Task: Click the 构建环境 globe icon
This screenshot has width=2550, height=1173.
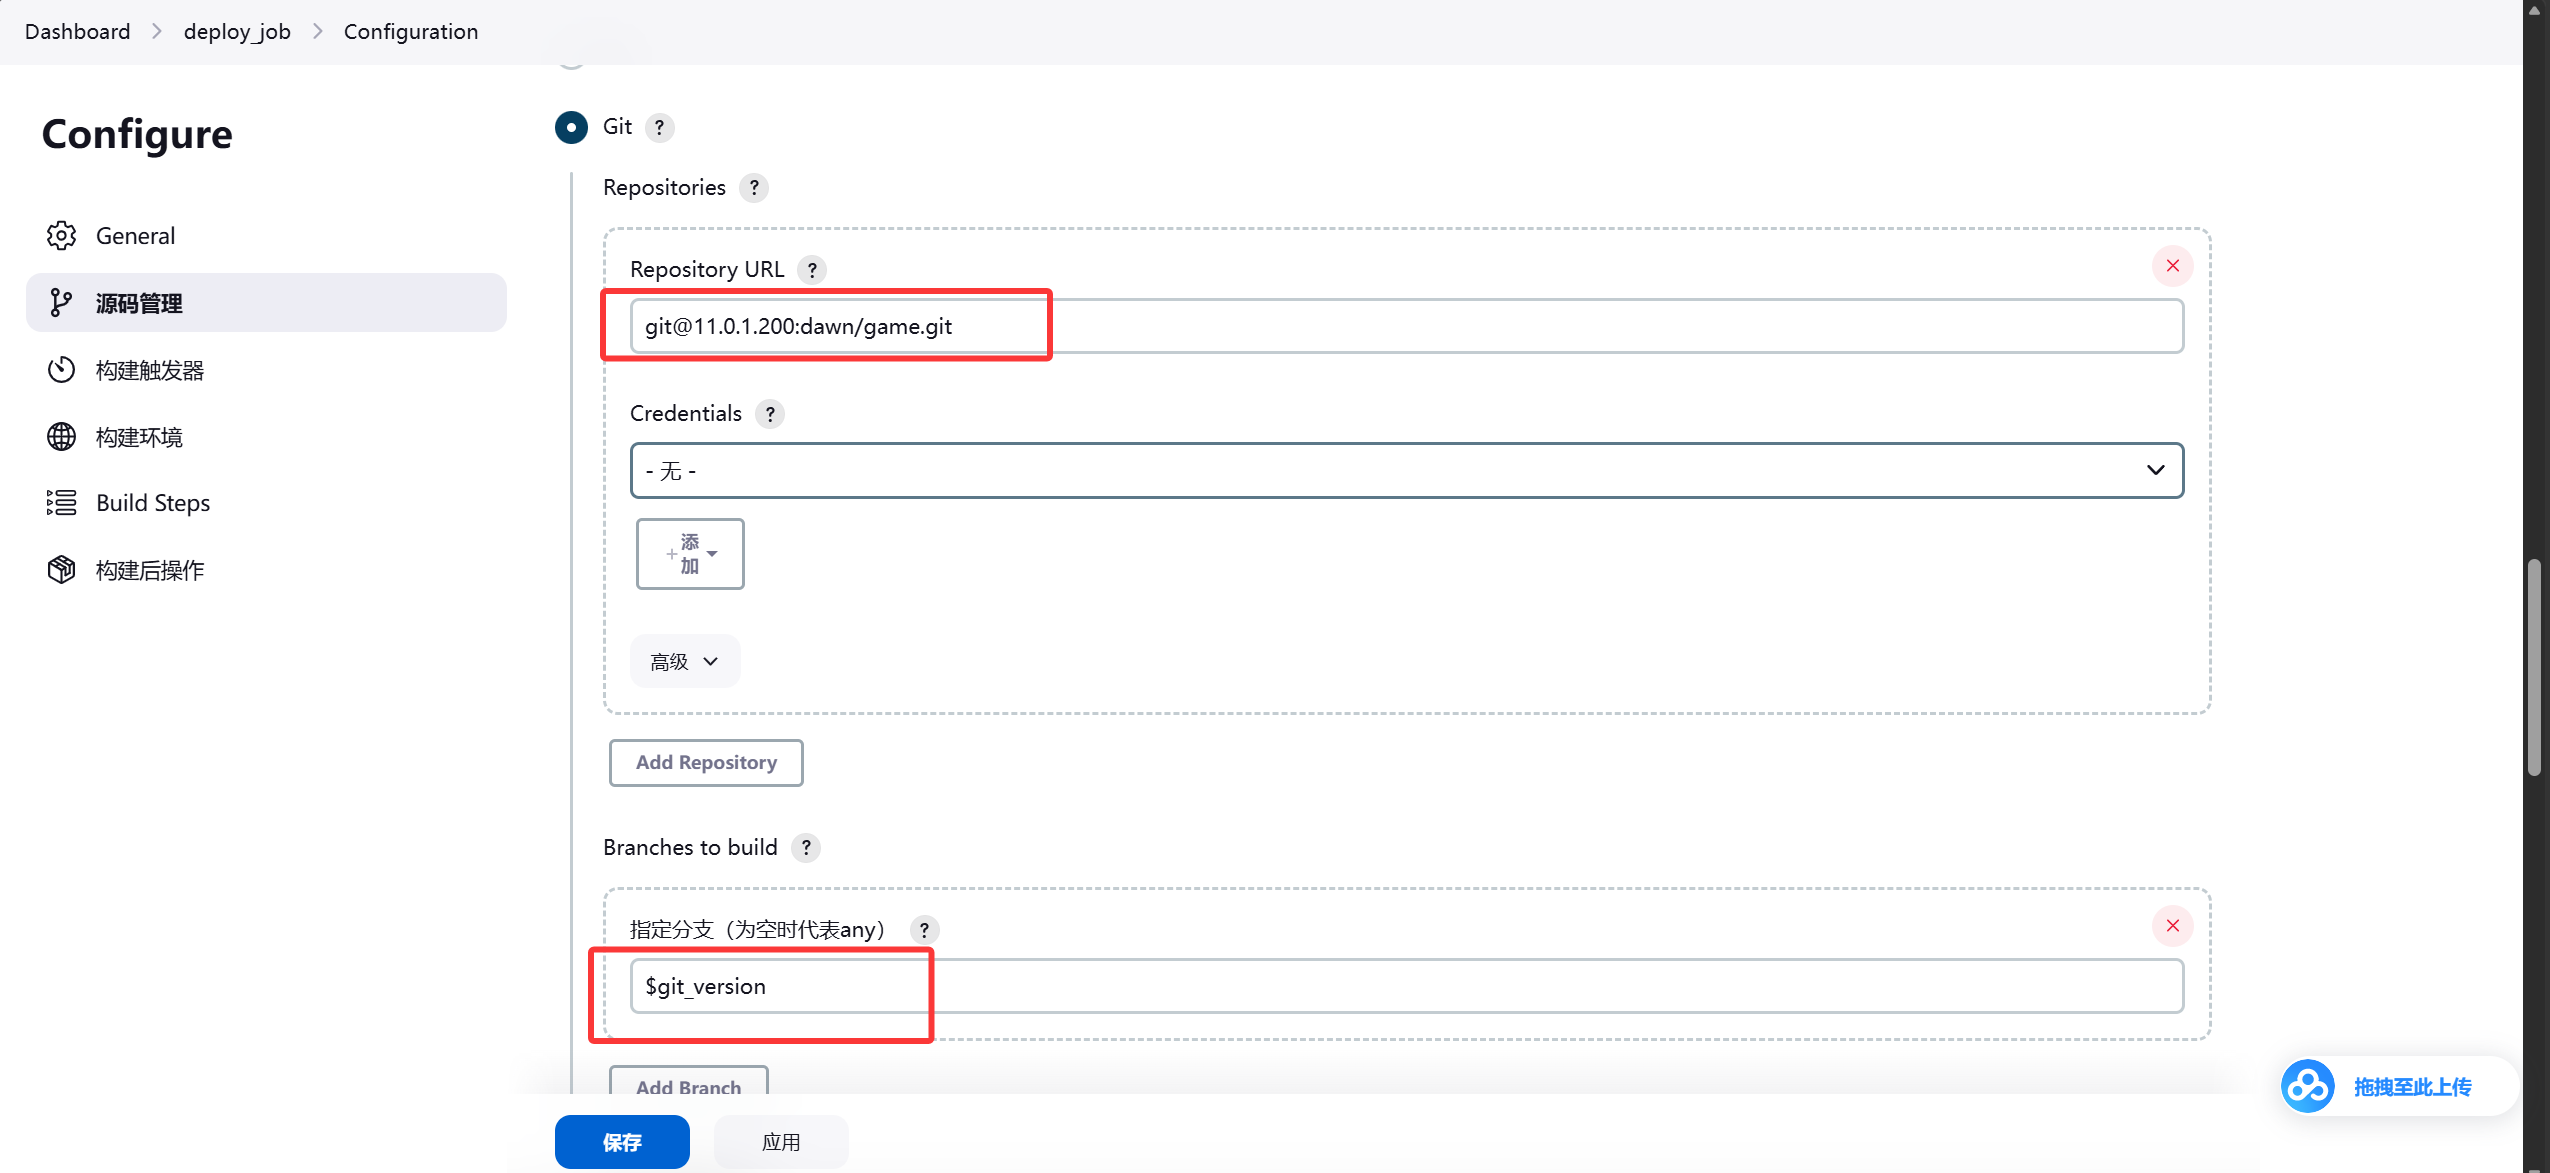Action: [61, 437]
